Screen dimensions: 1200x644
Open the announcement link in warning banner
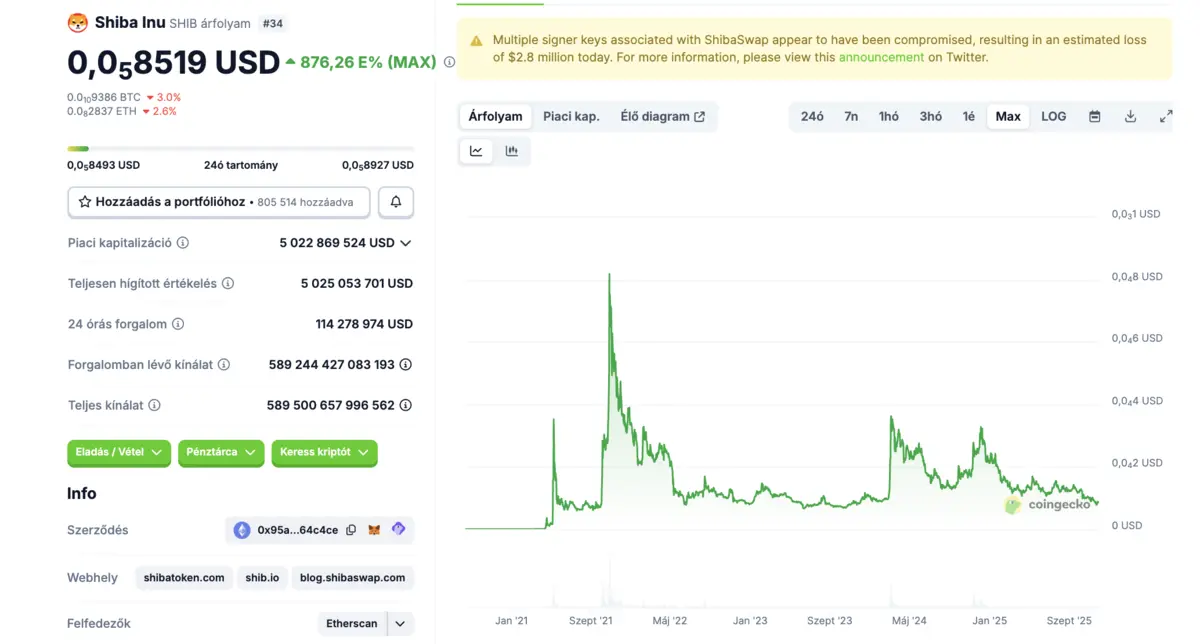[x=881, y=57]
